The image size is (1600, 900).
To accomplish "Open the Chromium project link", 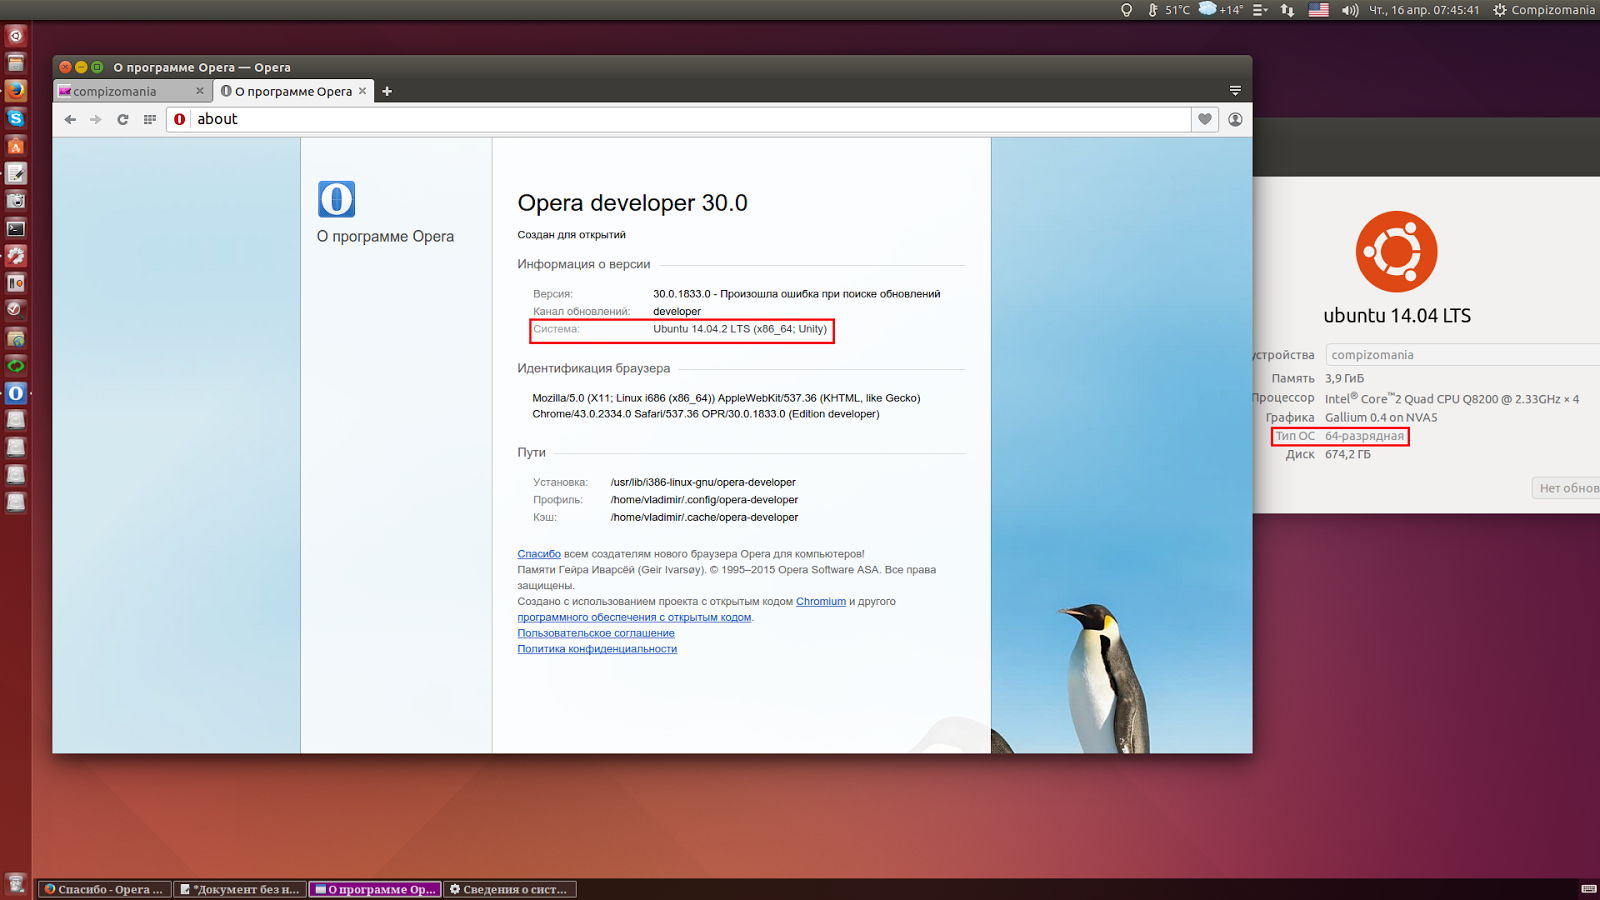I will coord(821,602).
